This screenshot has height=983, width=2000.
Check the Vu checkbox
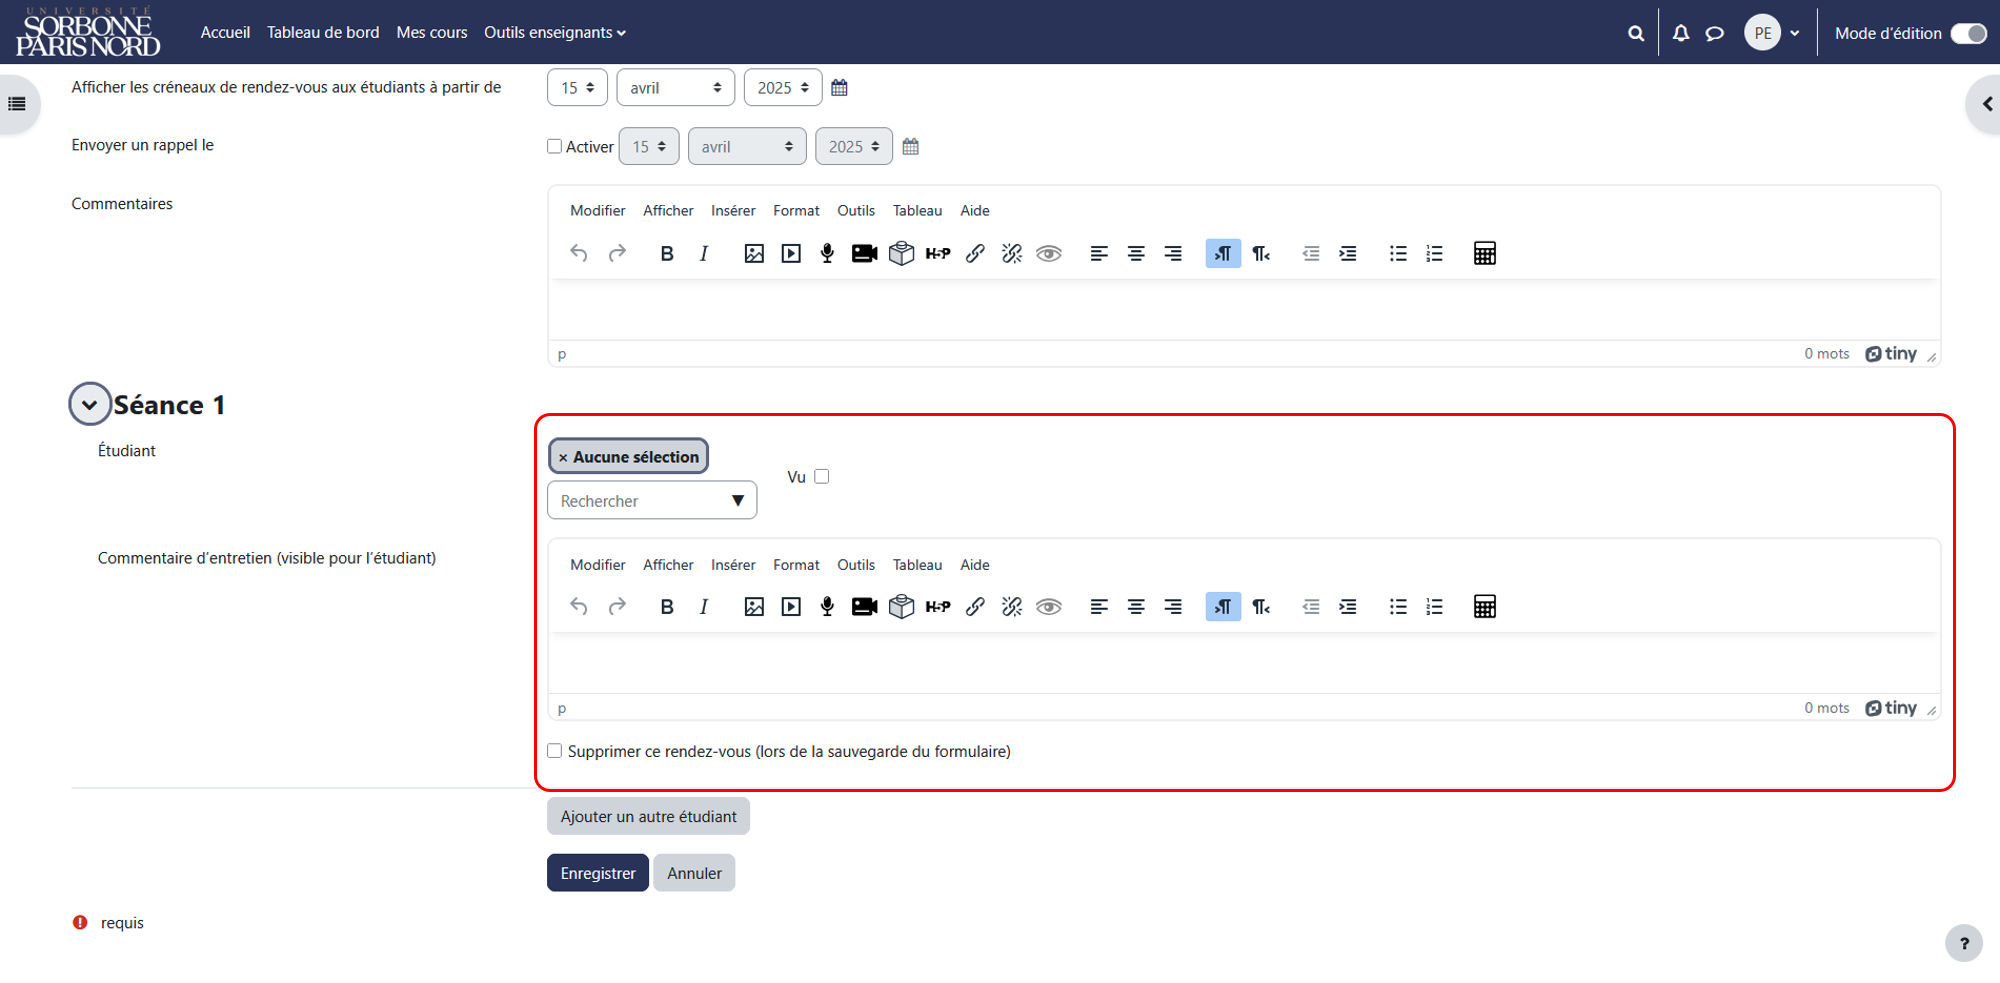point(821,477)
